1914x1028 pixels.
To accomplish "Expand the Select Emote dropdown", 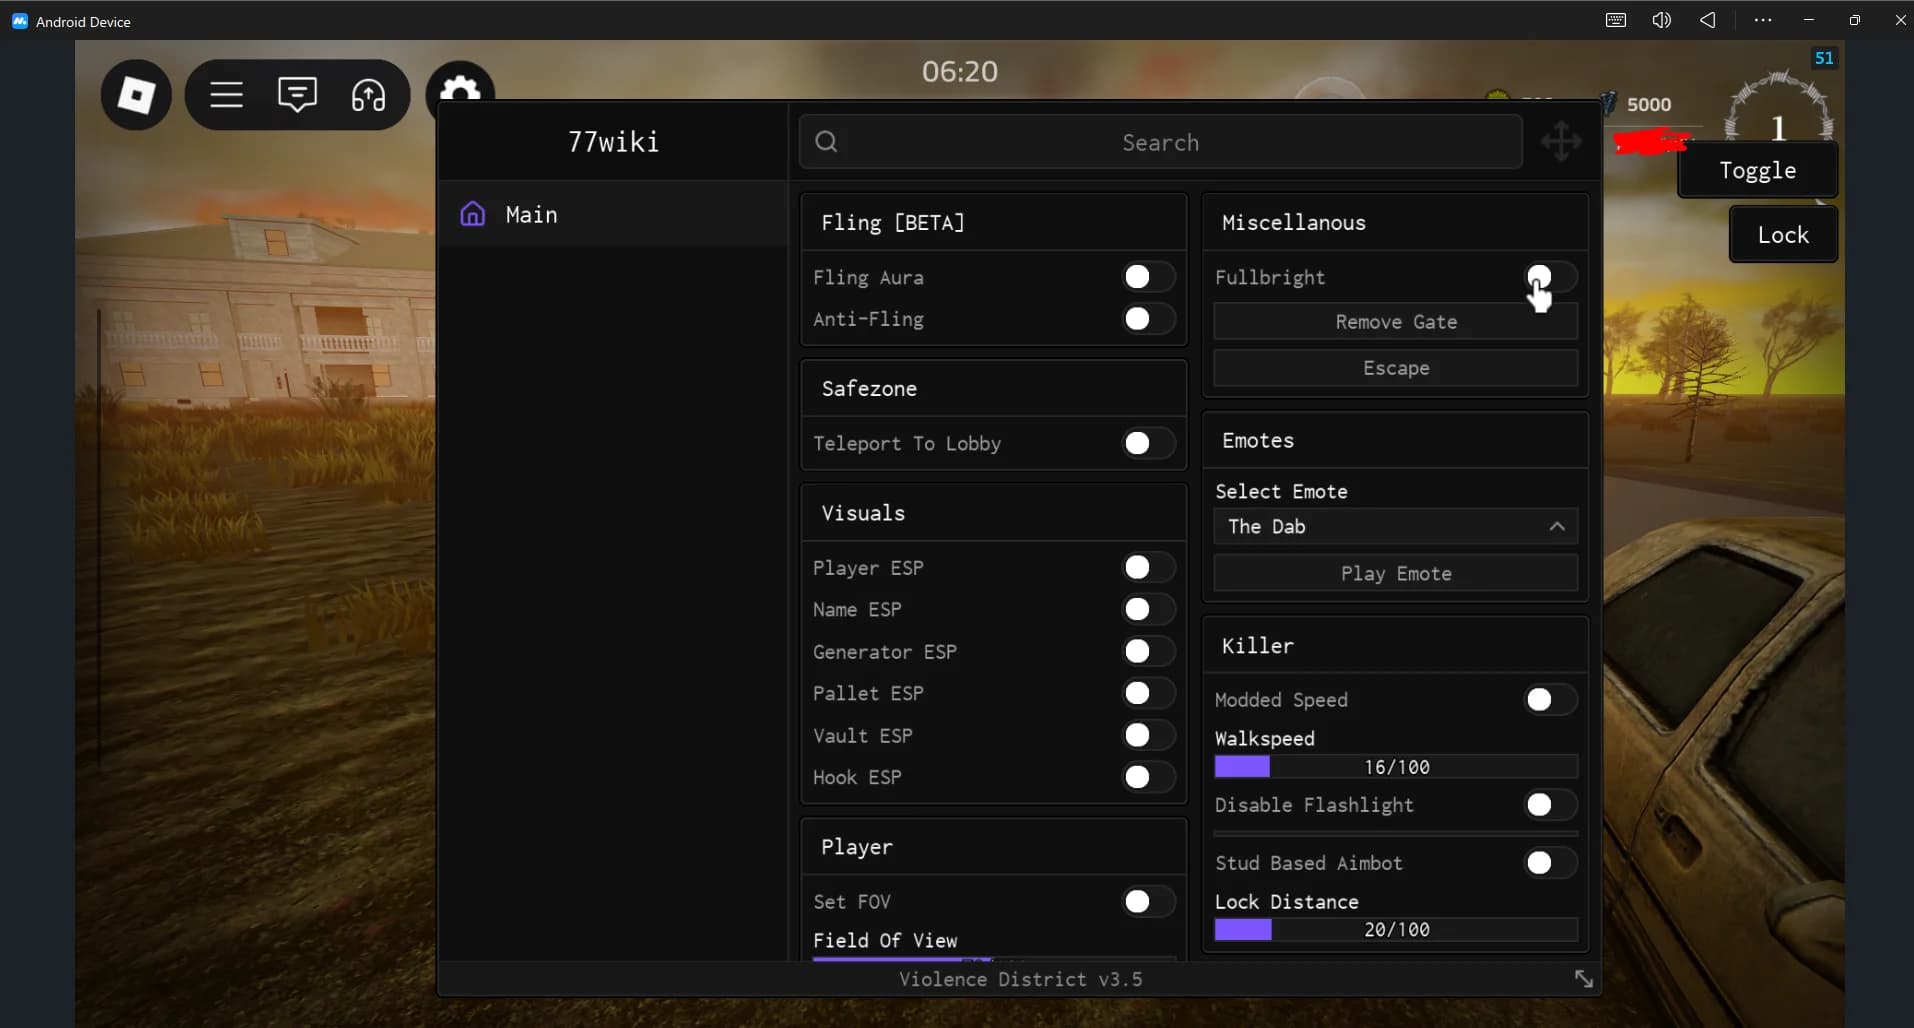I will (1395, 527).
